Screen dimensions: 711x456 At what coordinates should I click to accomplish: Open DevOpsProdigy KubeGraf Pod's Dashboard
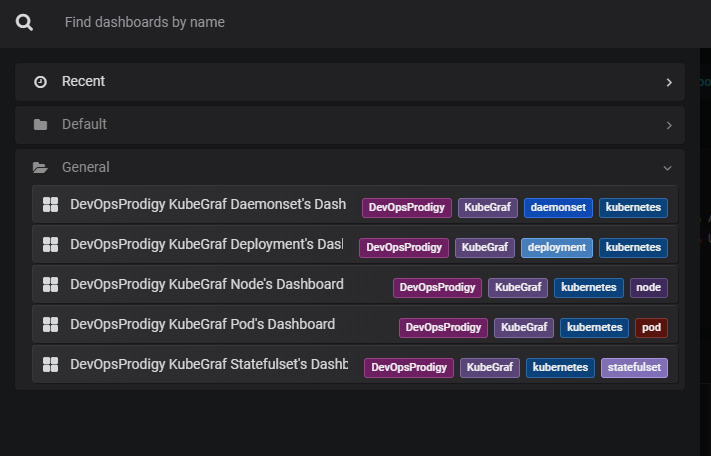coord(202,325)
